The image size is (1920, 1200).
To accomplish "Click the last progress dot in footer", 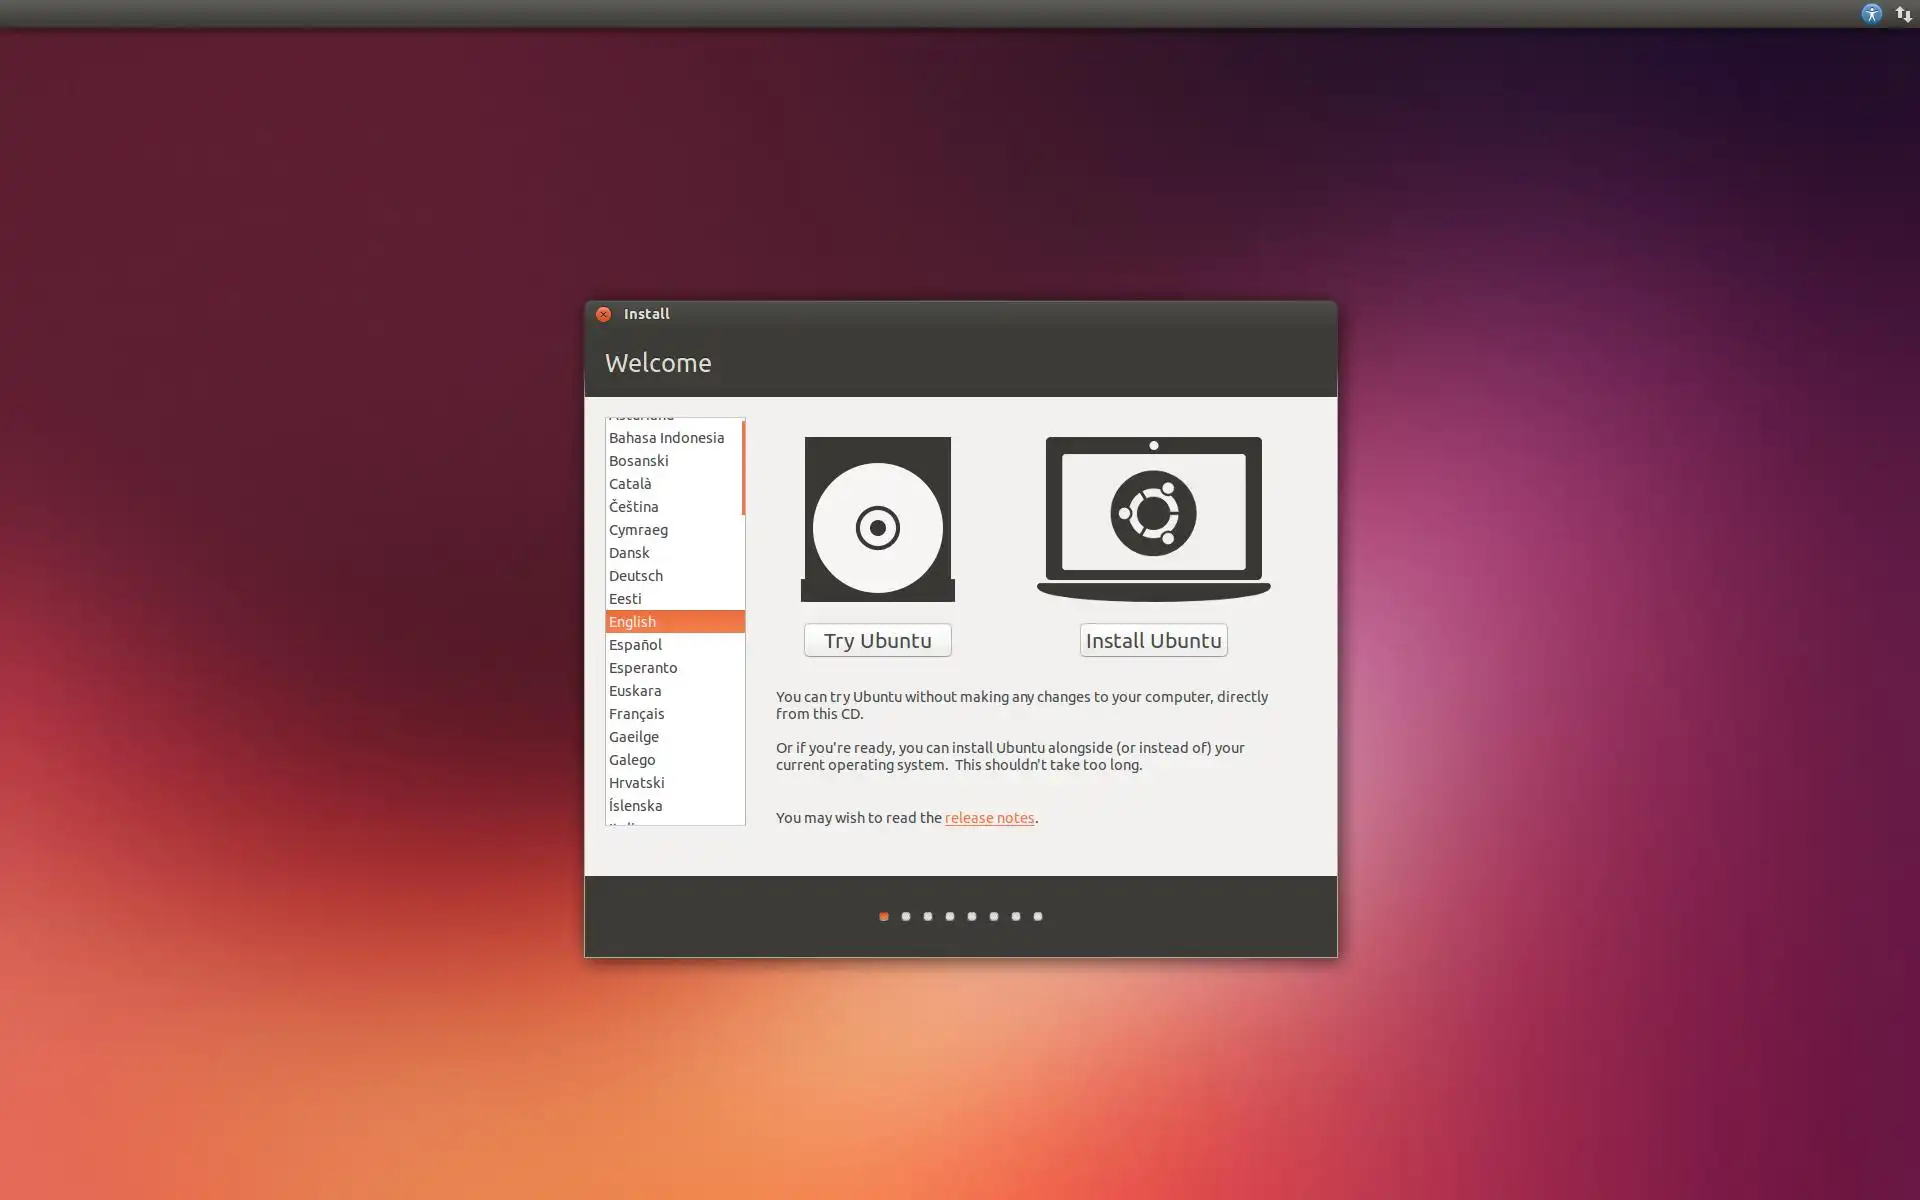I will click(1038, 916).
